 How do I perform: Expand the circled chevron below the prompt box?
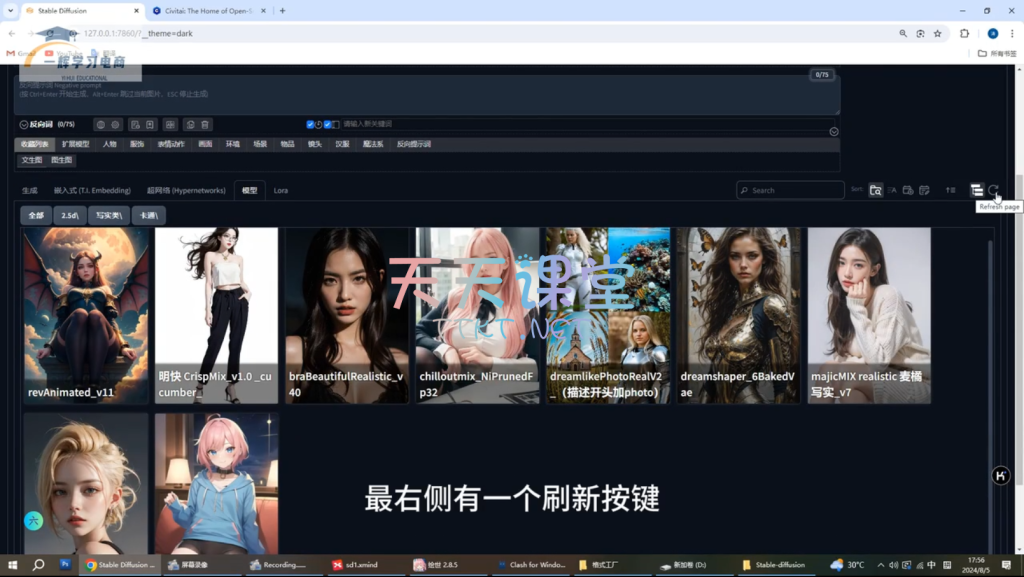[x=834, y=131]
